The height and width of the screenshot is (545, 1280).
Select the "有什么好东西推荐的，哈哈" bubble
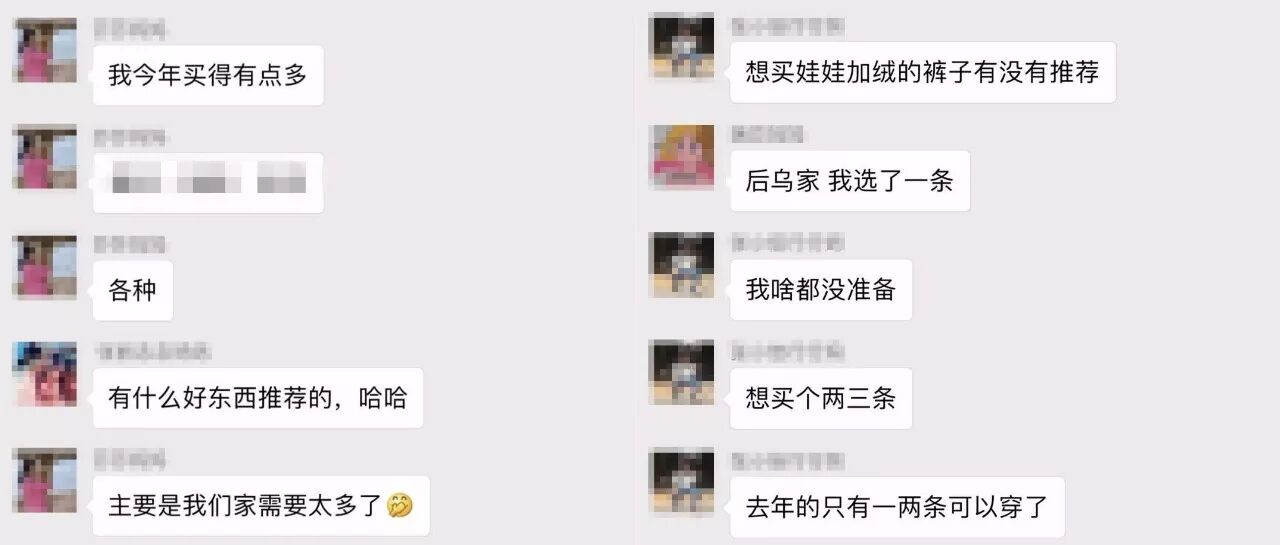pyautogui.click(x=258, y=398)
